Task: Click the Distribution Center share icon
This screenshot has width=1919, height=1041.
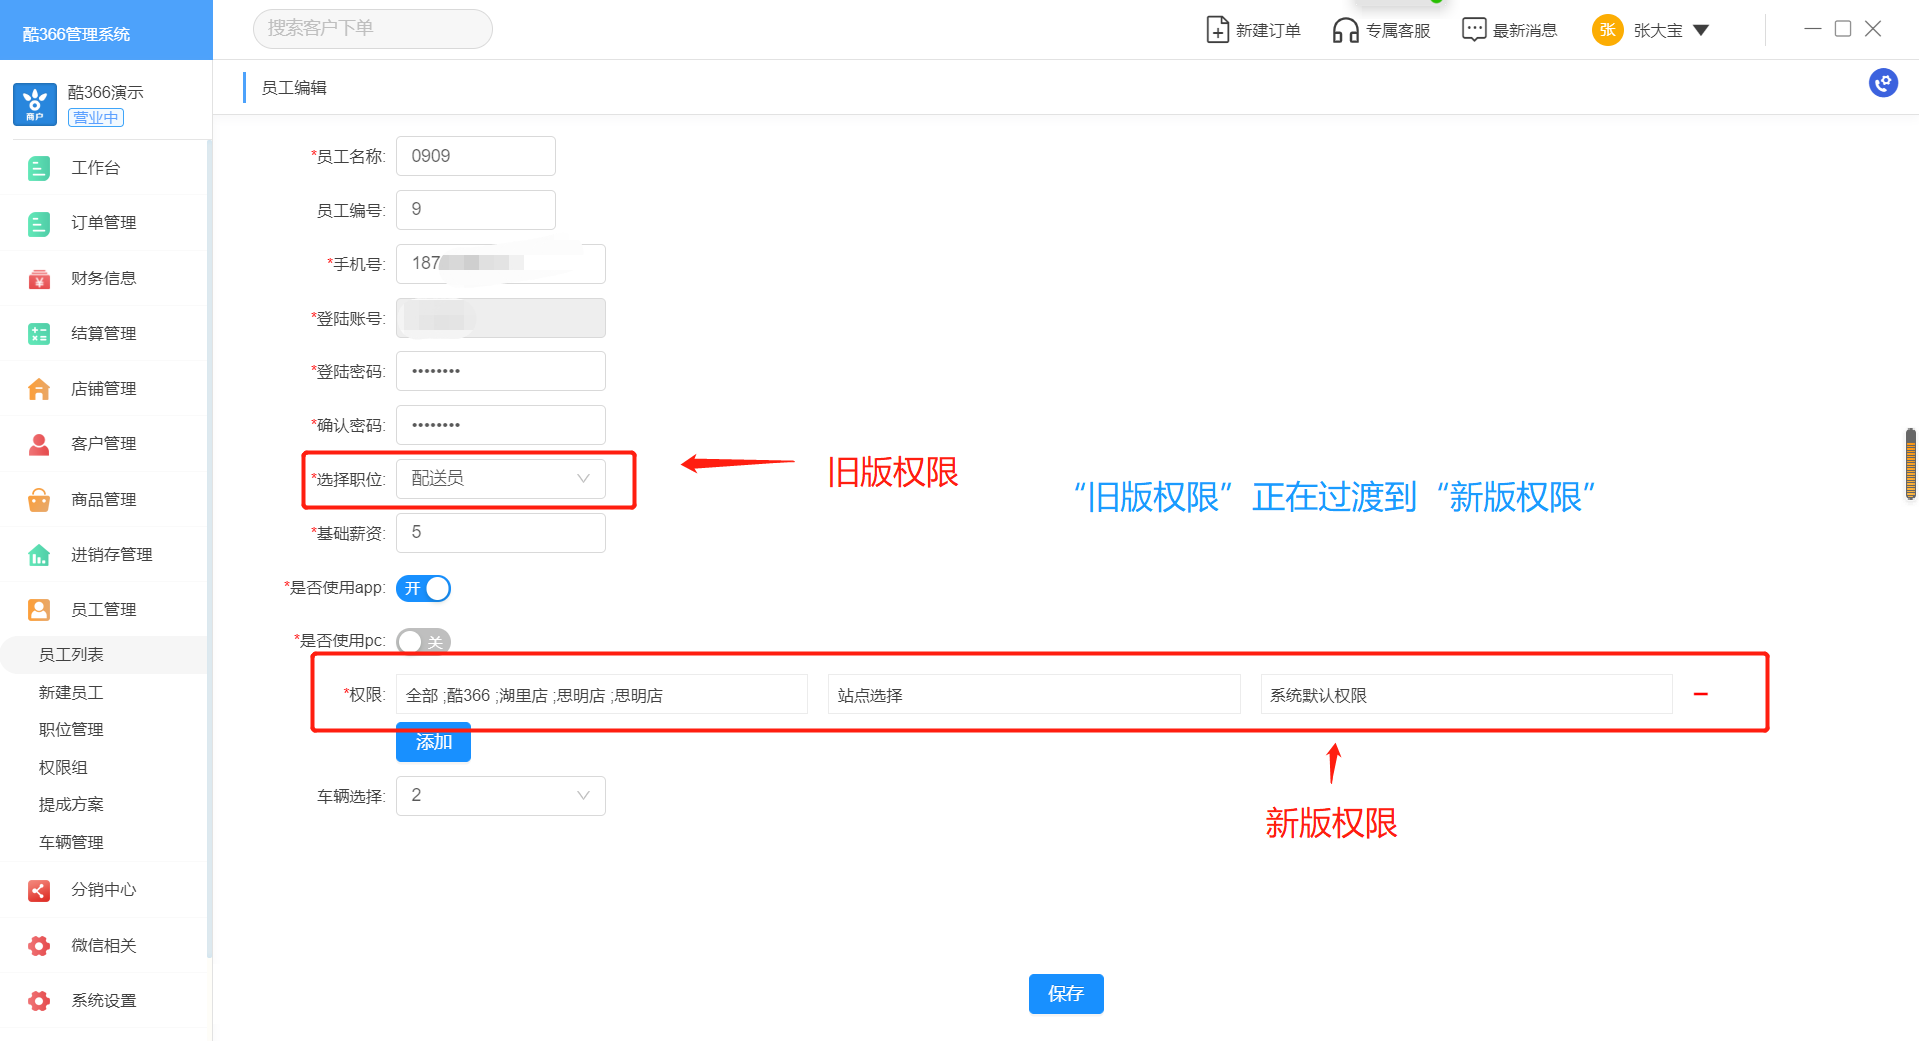Action: pos(39,890)
